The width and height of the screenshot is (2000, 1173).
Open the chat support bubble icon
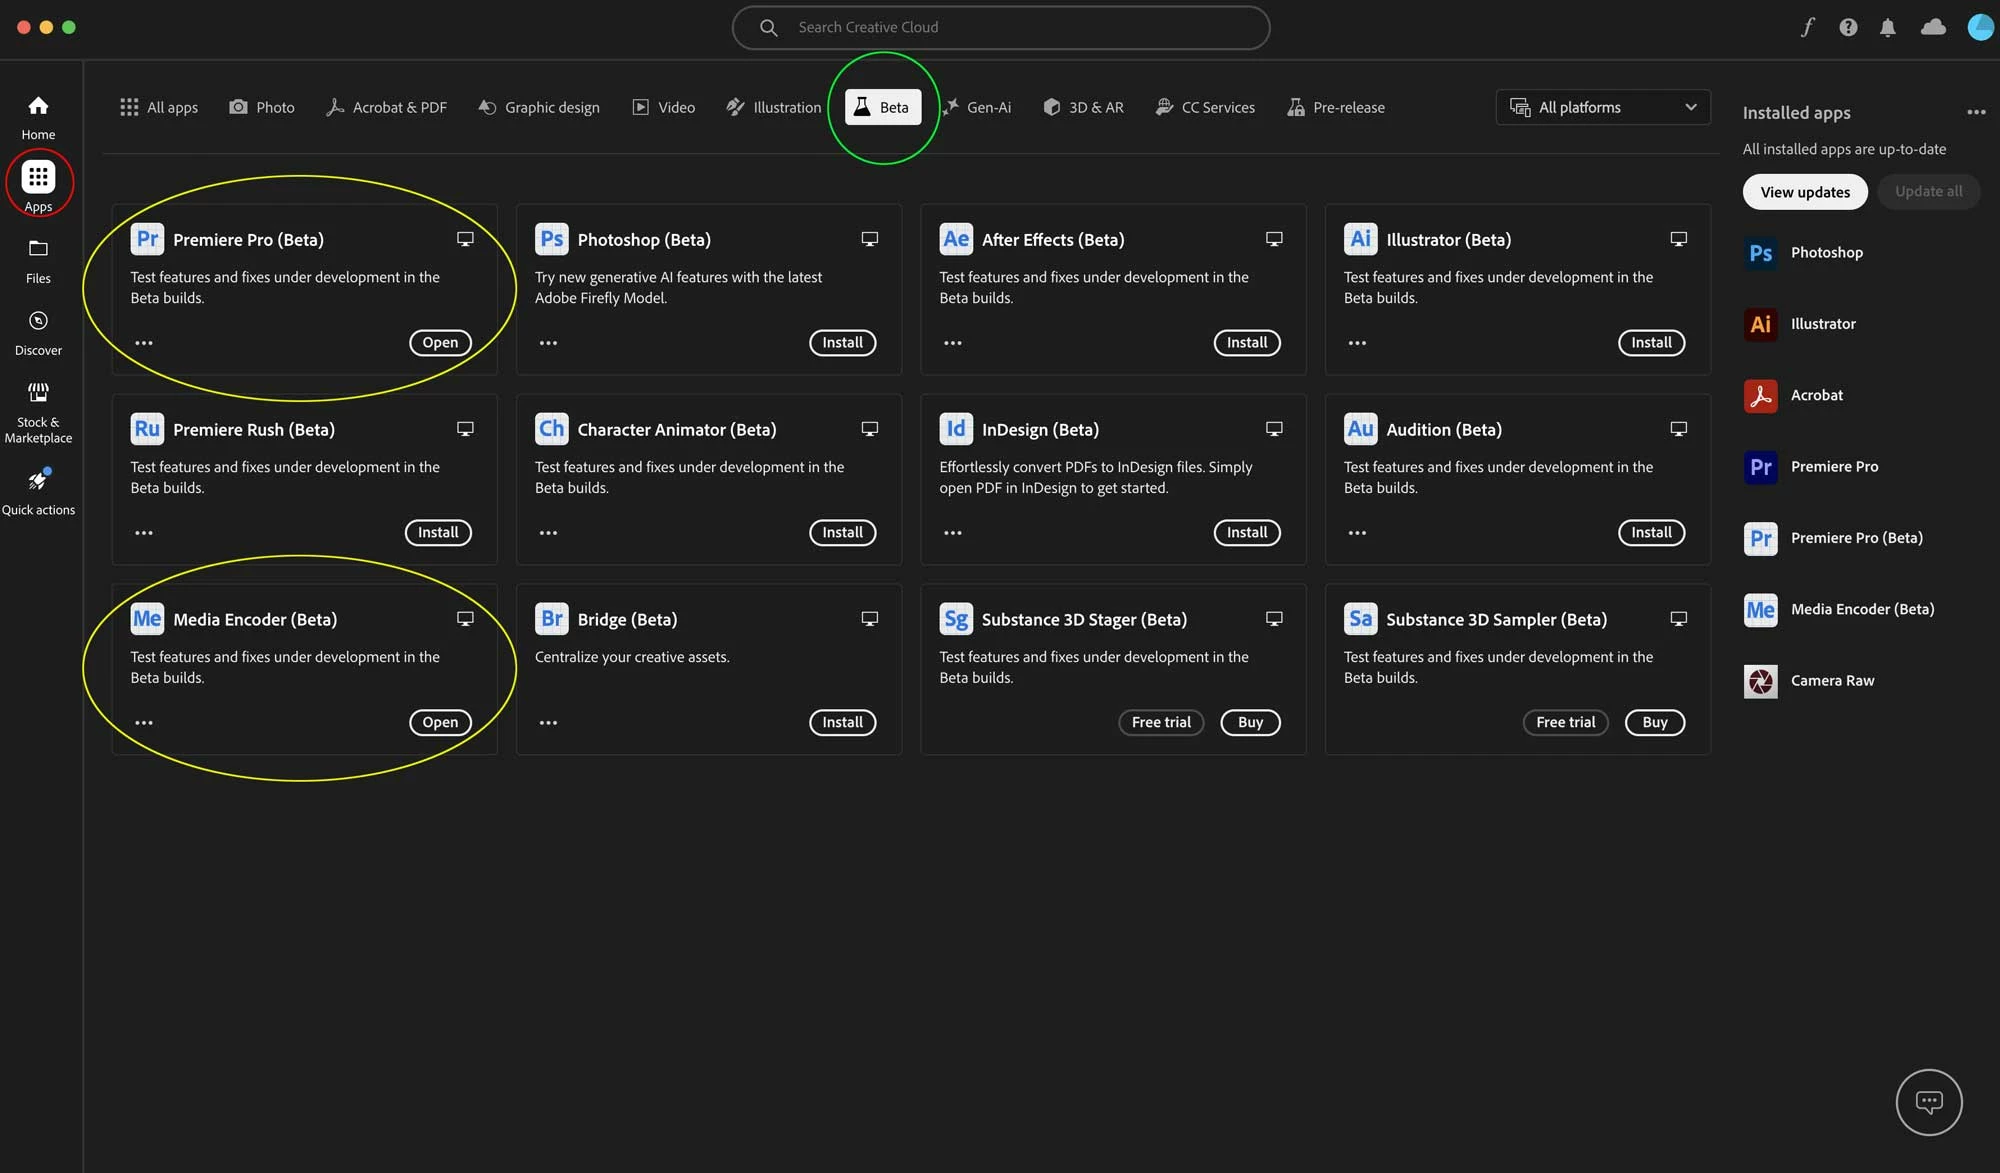click(1928, 1102)
